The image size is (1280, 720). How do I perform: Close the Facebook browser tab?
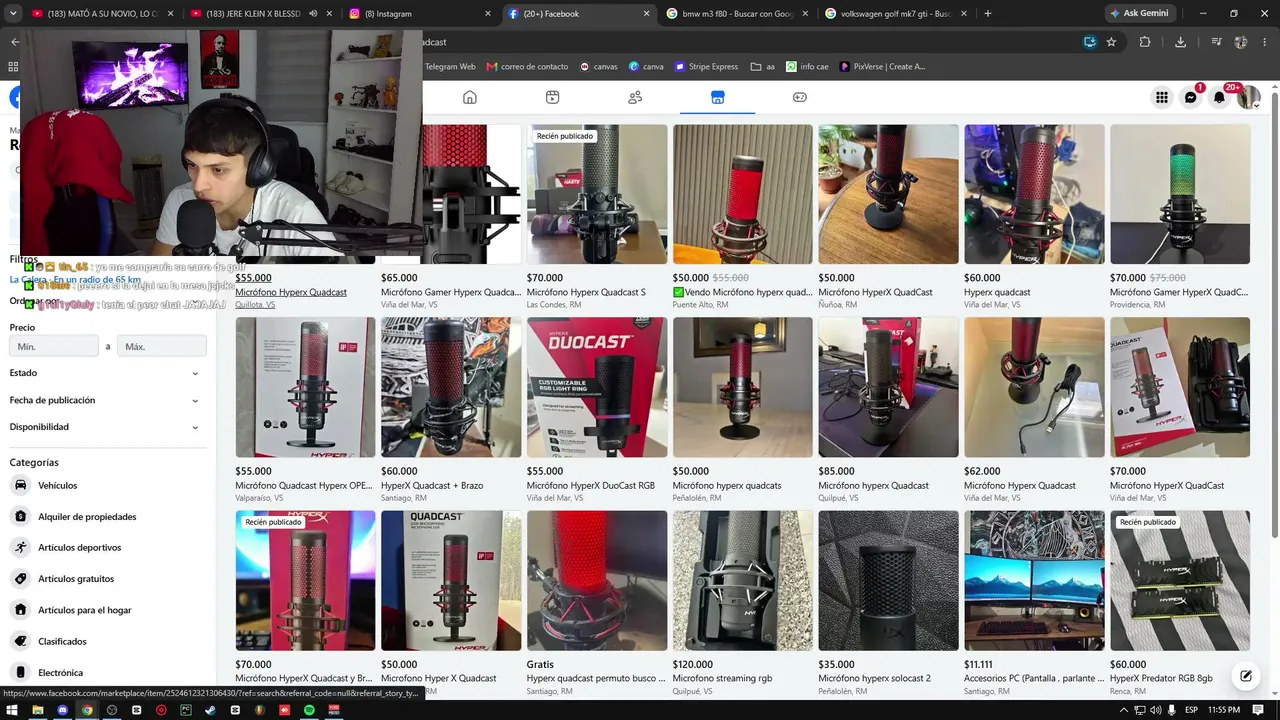646,14
